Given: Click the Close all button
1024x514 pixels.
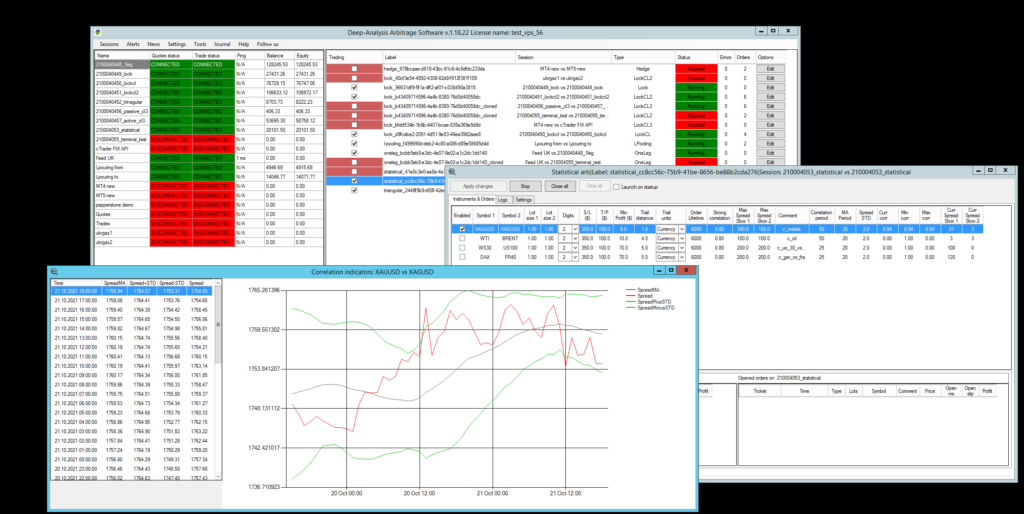Looking at the screenshot, I should [560, 186].
